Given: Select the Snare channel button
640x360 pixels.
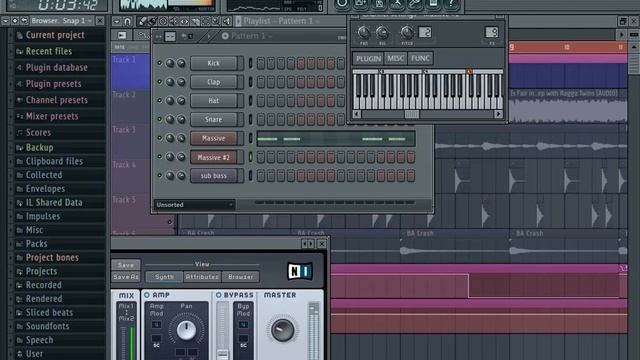Looking at the screenshot, I should [213, 120].
